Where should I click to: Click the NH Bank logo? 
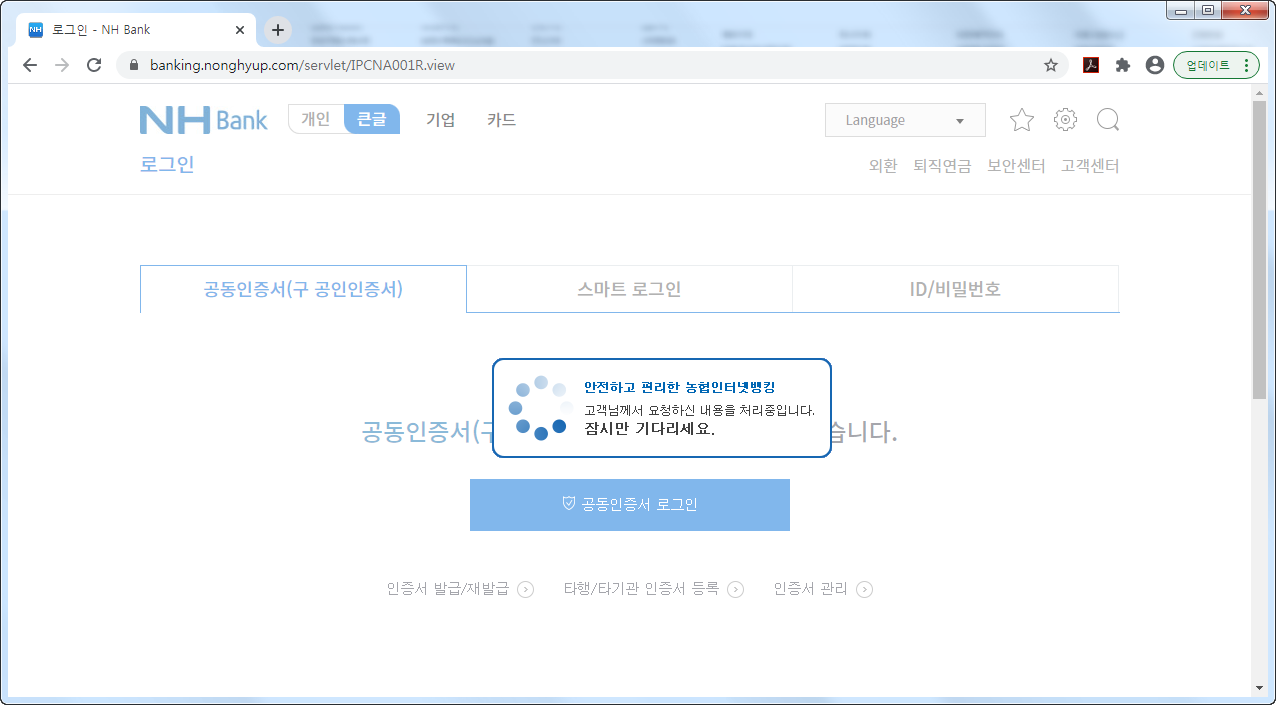pyautogui.click(x=204, y=120)
